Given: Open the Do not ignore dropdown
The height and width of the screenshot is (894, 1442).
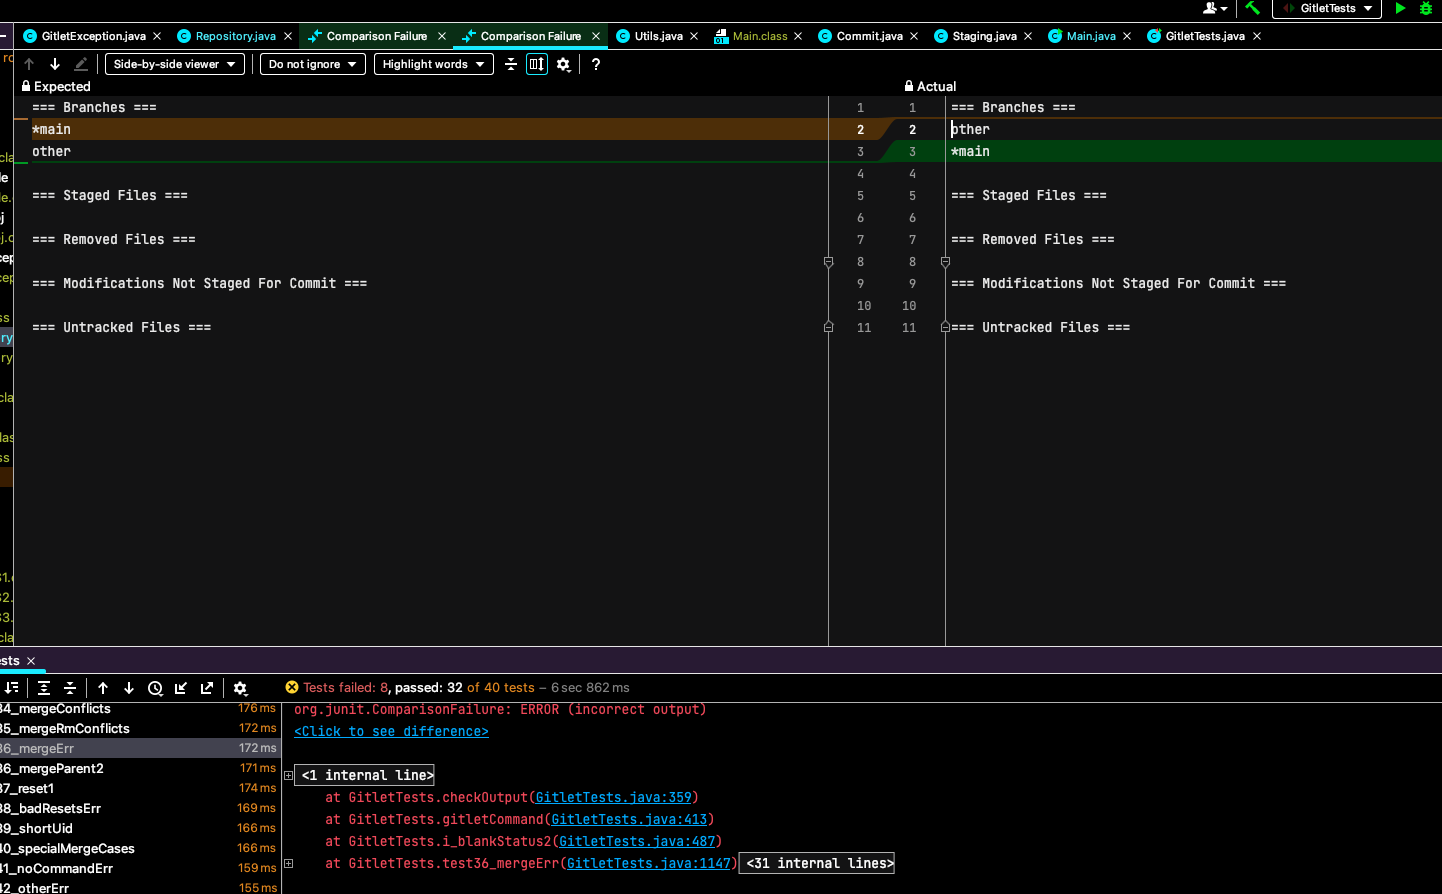Looking at the screenshot, I should click(312, 64).
